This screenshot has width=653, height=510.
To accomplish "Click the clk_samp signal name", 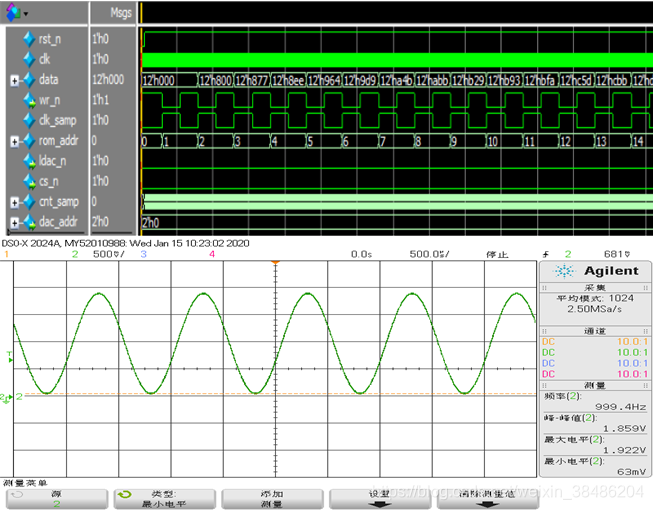I will click(x=57, y=121).
